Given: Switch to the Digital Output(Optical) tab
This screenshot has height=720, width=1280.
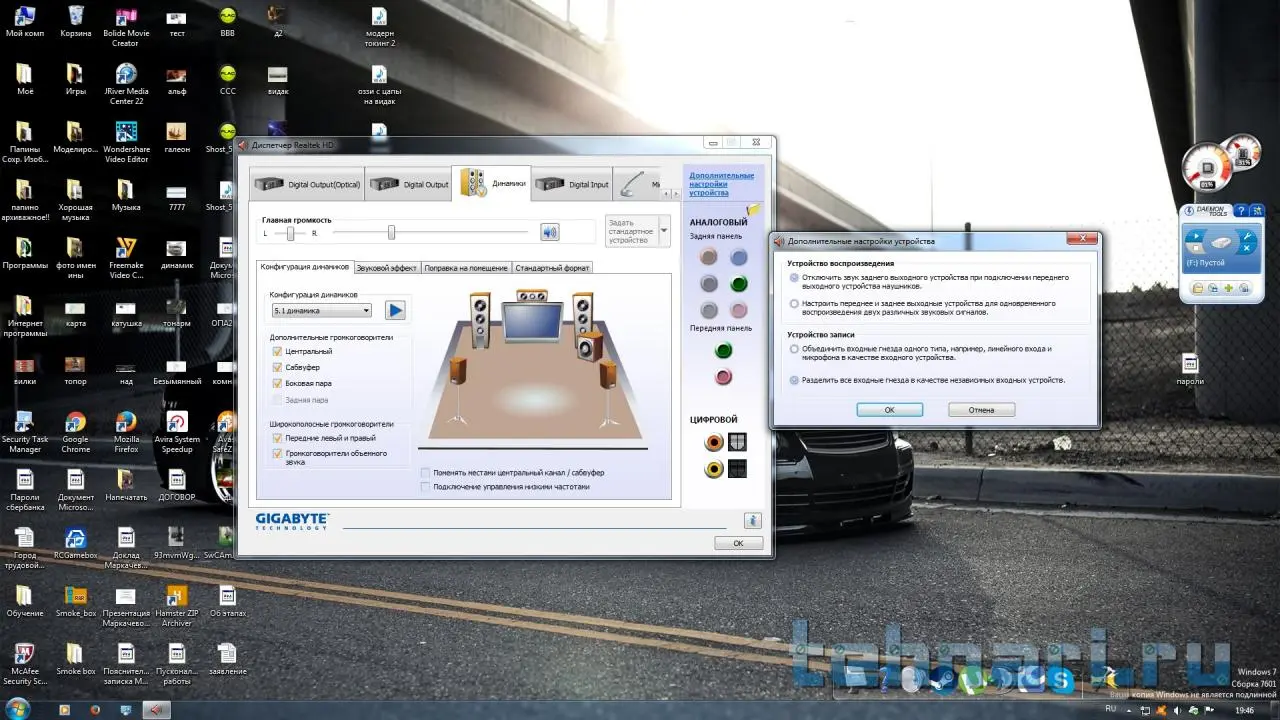Looking at the screenshot, I should [x=307, y=184].
